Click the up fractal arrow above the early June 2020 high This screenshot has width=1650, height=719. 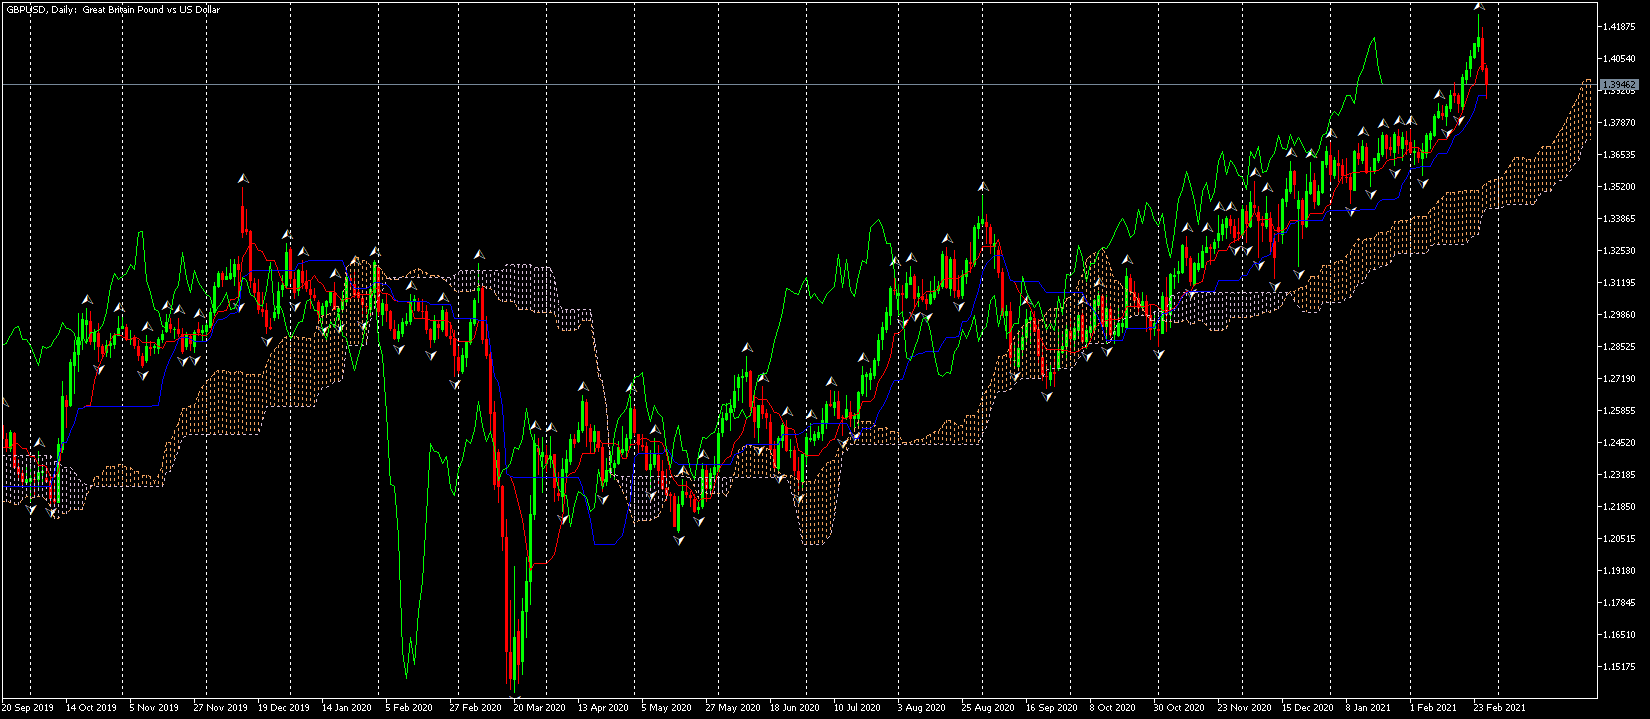746,347
